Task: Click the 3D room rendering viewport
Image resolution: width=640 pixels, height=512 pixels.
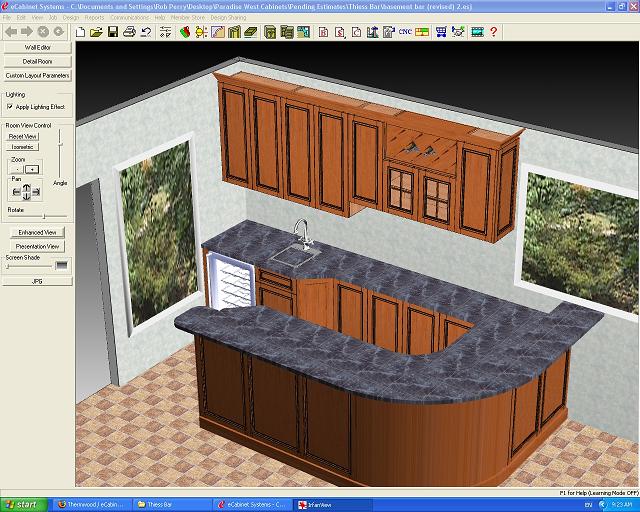Action: pyautogui.click(x=358, y=264)
